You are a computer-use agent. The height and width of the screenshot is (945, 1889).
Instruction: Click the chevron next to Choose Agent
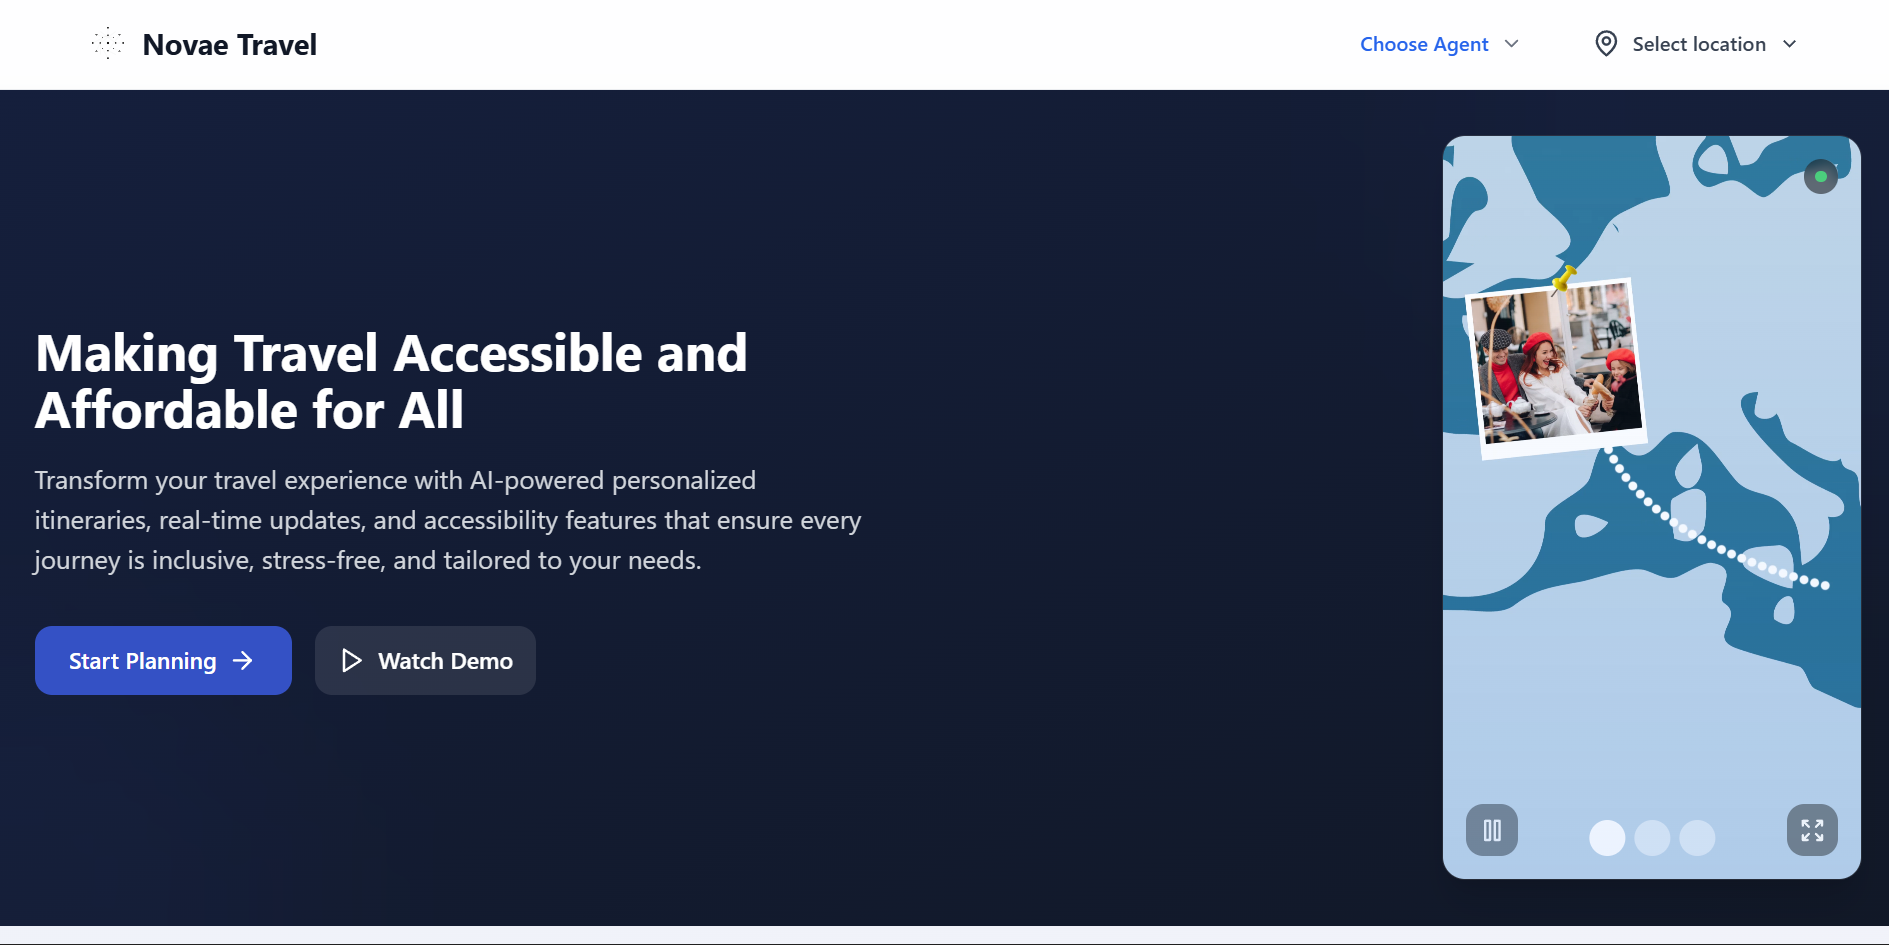click(1512, 44)
